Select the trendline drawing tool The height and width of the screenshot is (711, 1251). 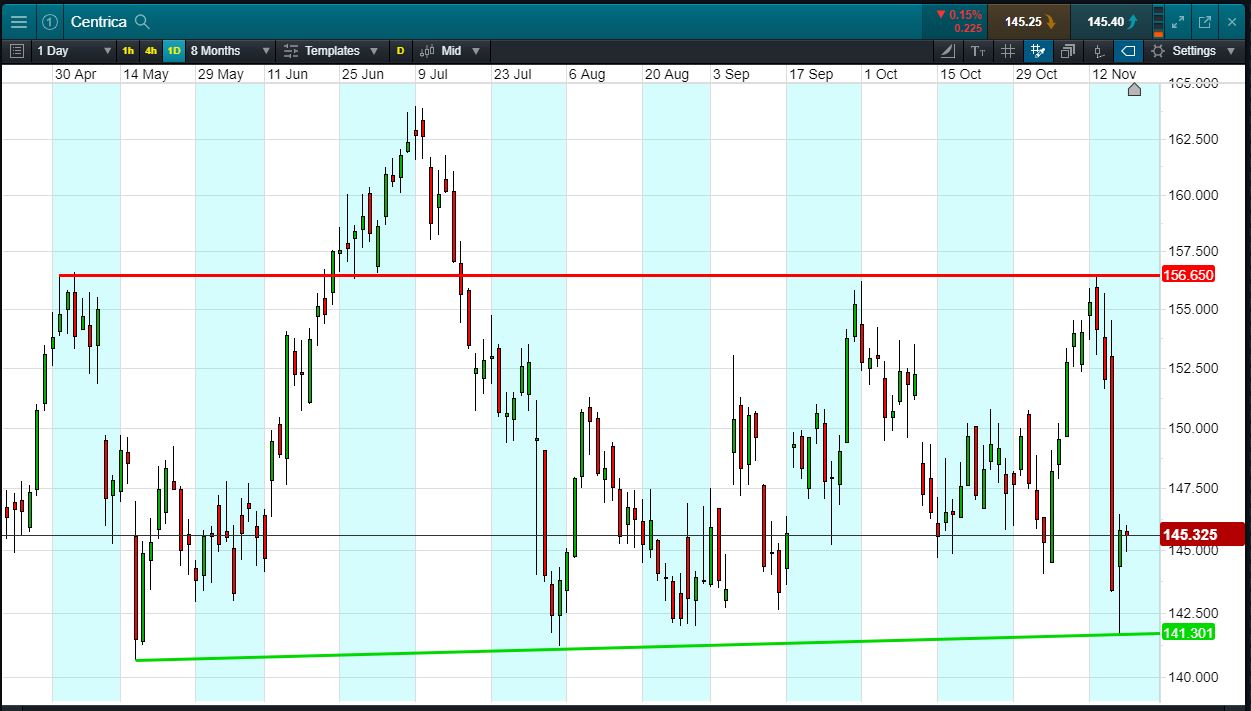pos(948,50)
